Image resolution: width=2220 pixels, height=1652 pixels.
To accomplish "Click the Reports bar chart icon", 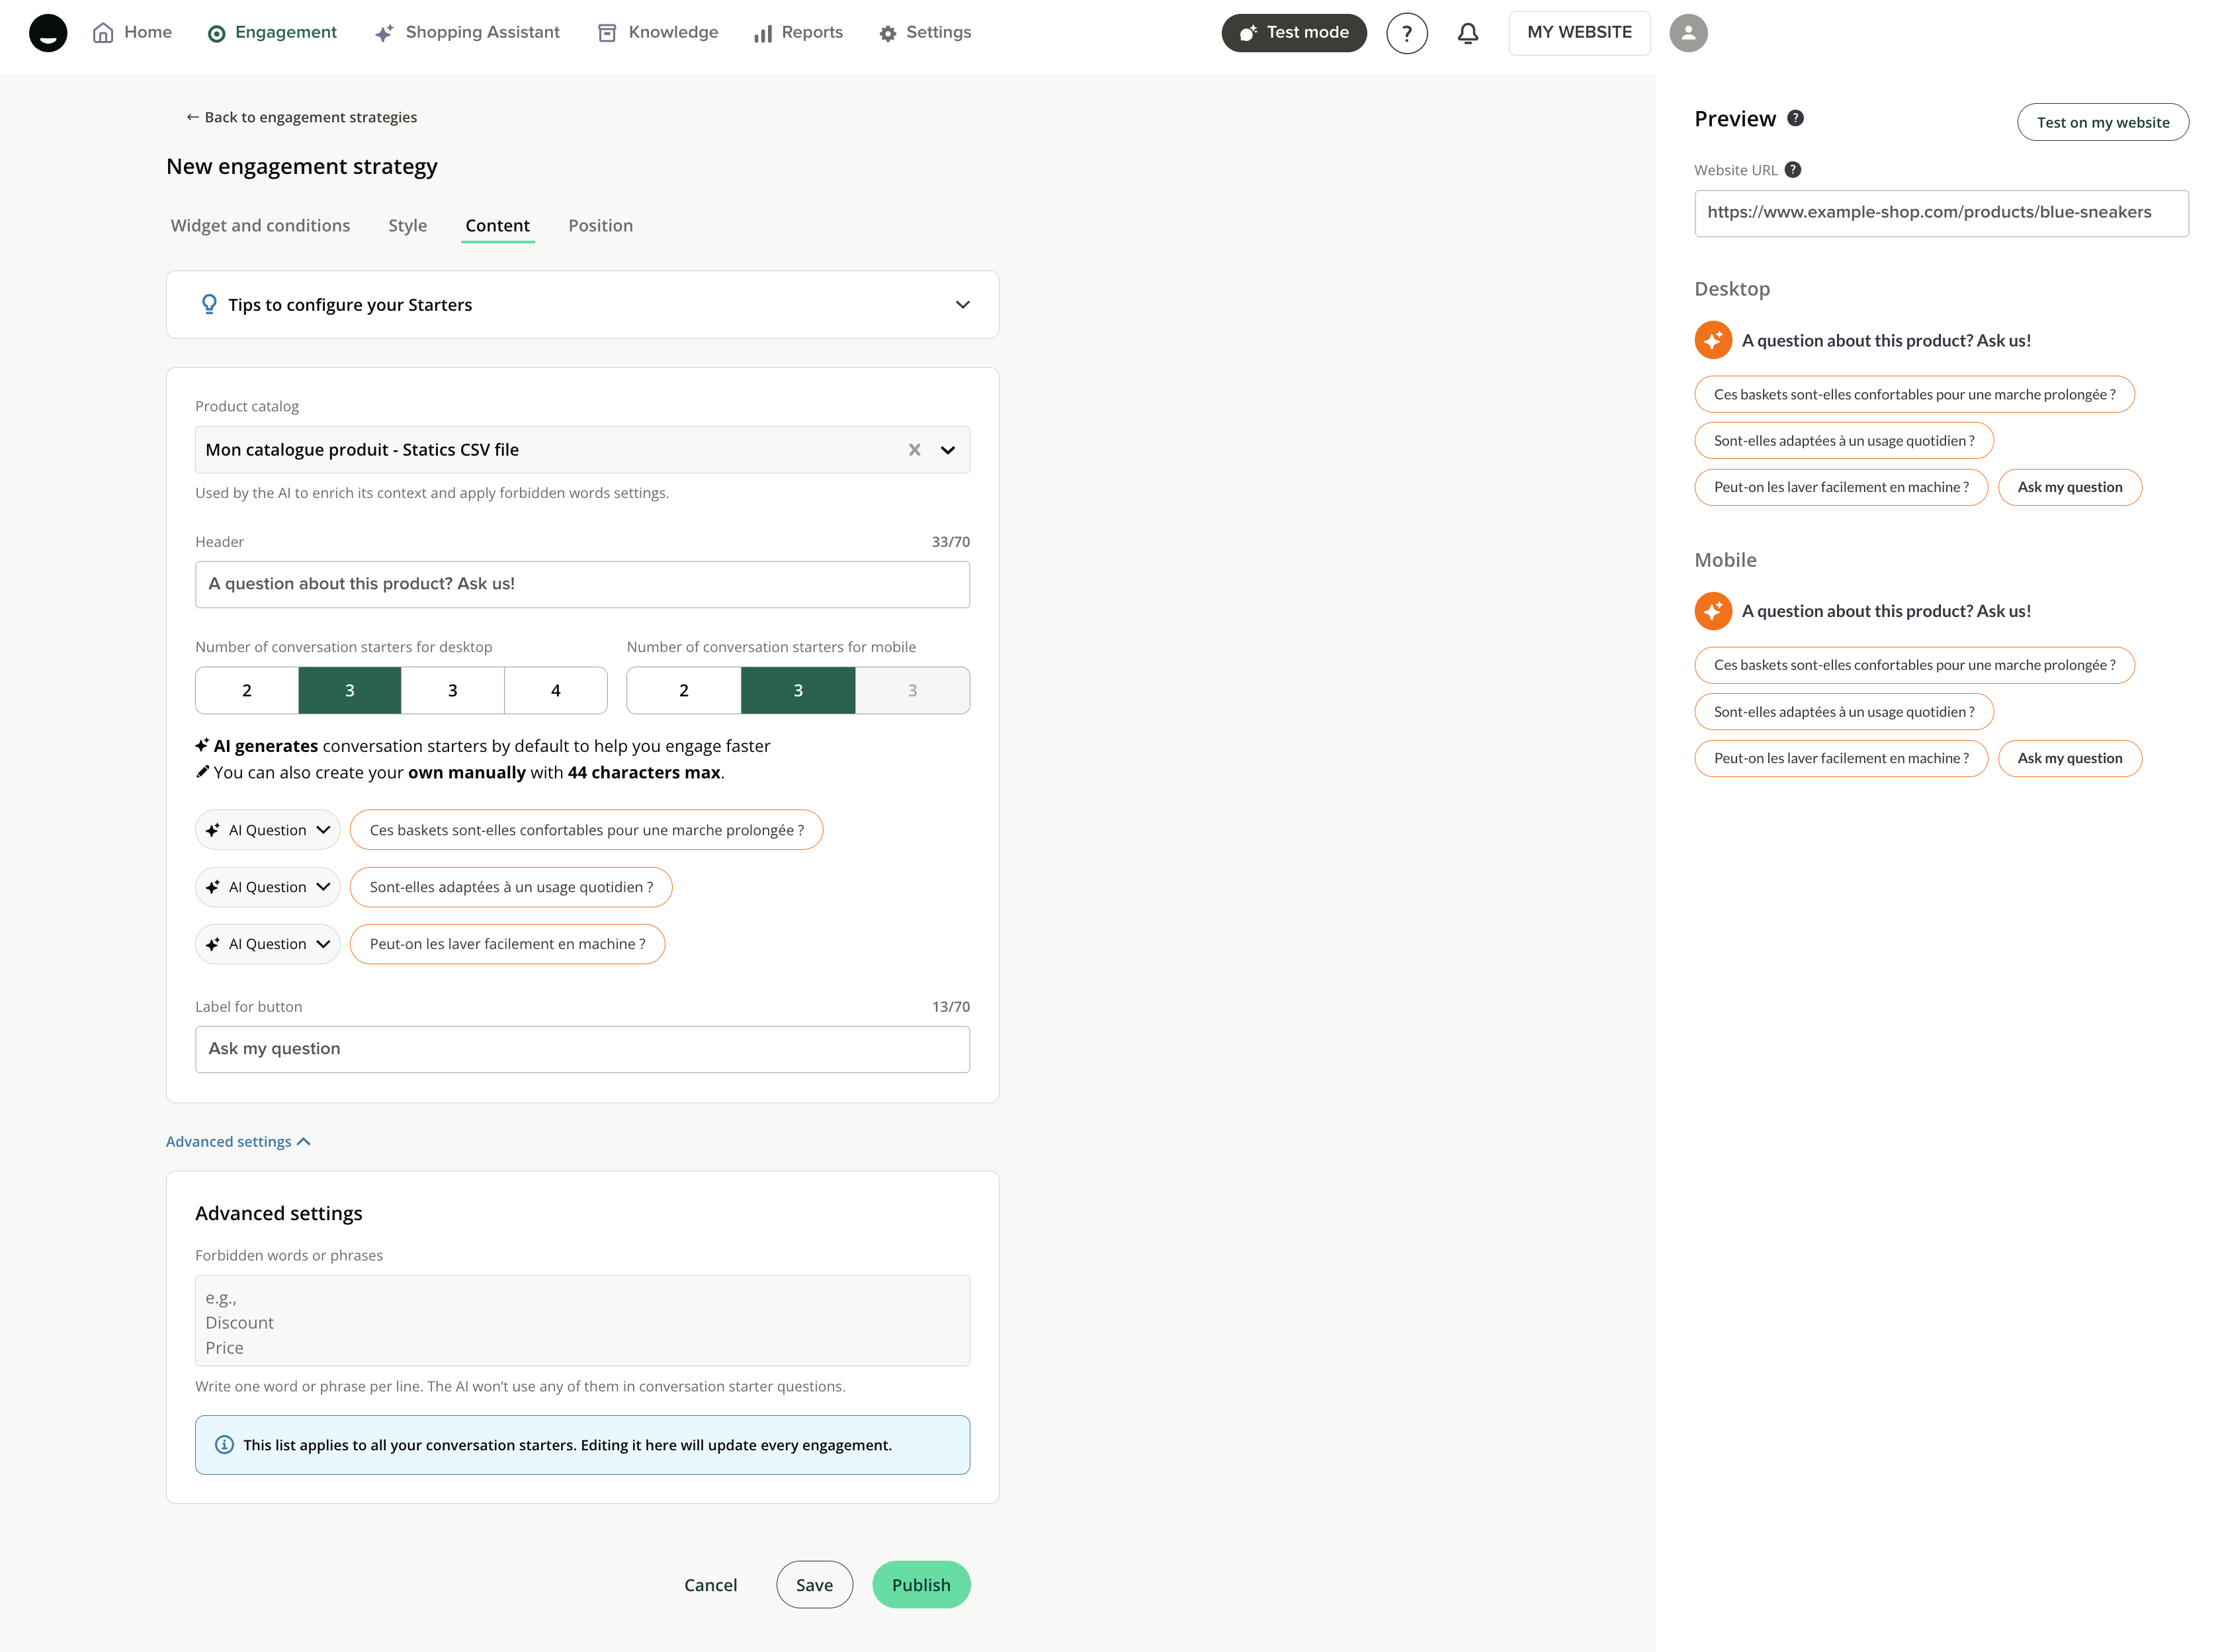I will pyautogui.click(x=763, y=34).
